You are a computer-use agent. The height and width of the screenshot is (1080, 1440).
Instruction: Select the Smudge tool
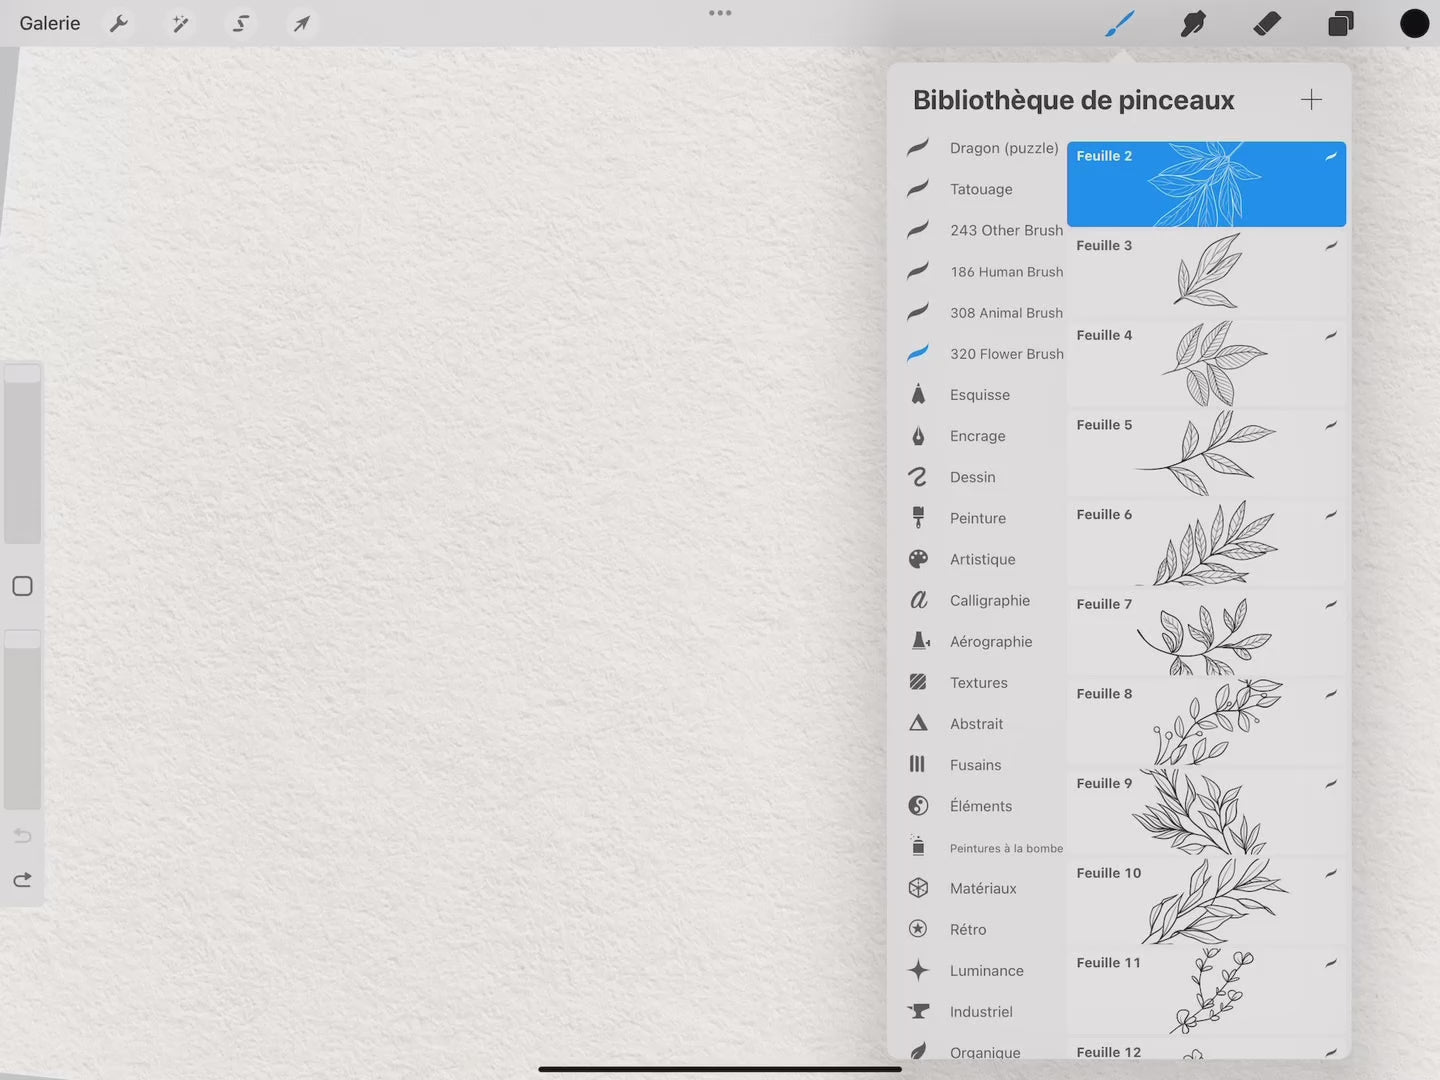[x=1193, y=23]
